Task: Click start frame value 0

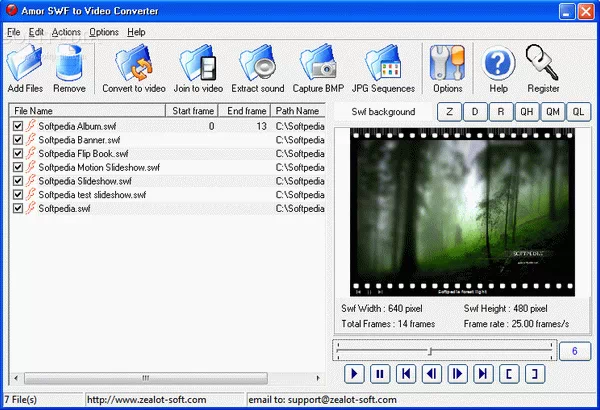Action: [x=211, y=126]
